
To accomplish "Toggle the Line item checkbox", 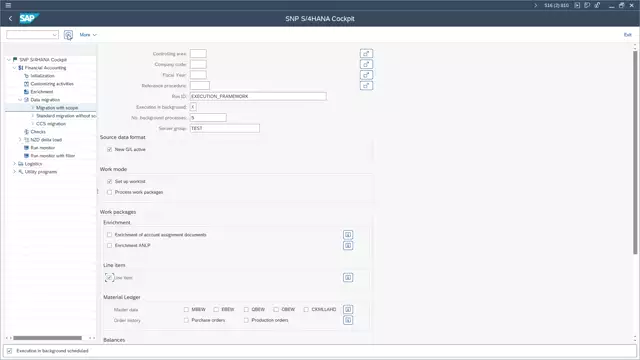I will (x=109, y=278).
